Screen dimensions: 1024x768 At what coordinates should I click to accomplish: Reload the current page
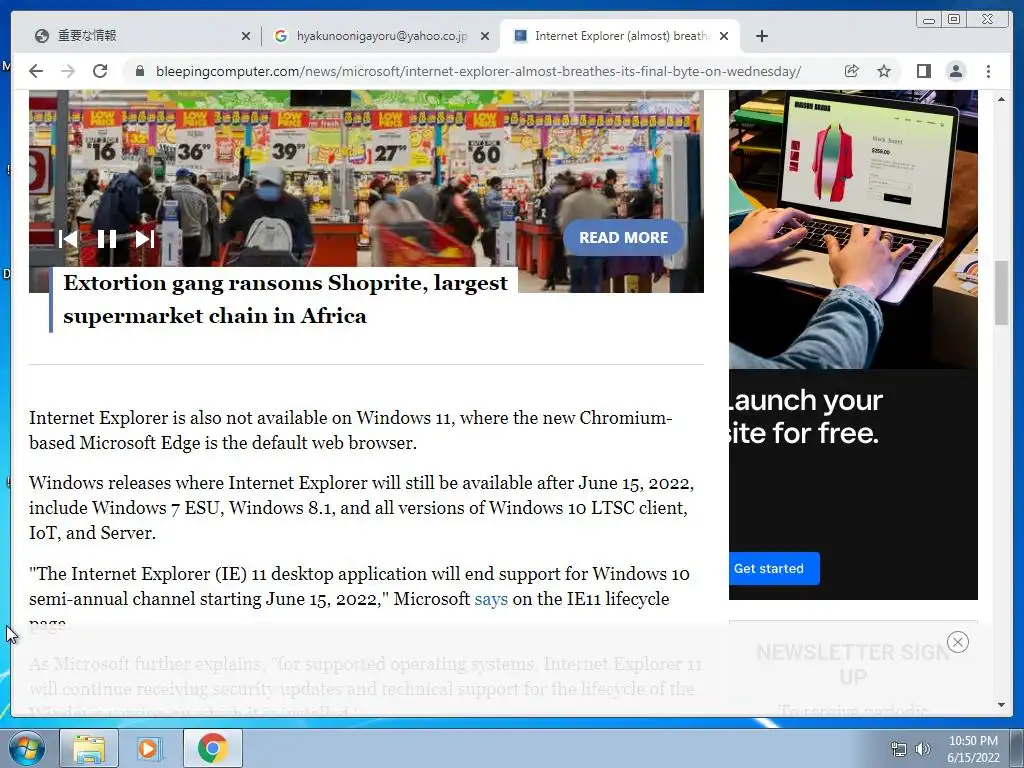point(100,71)
